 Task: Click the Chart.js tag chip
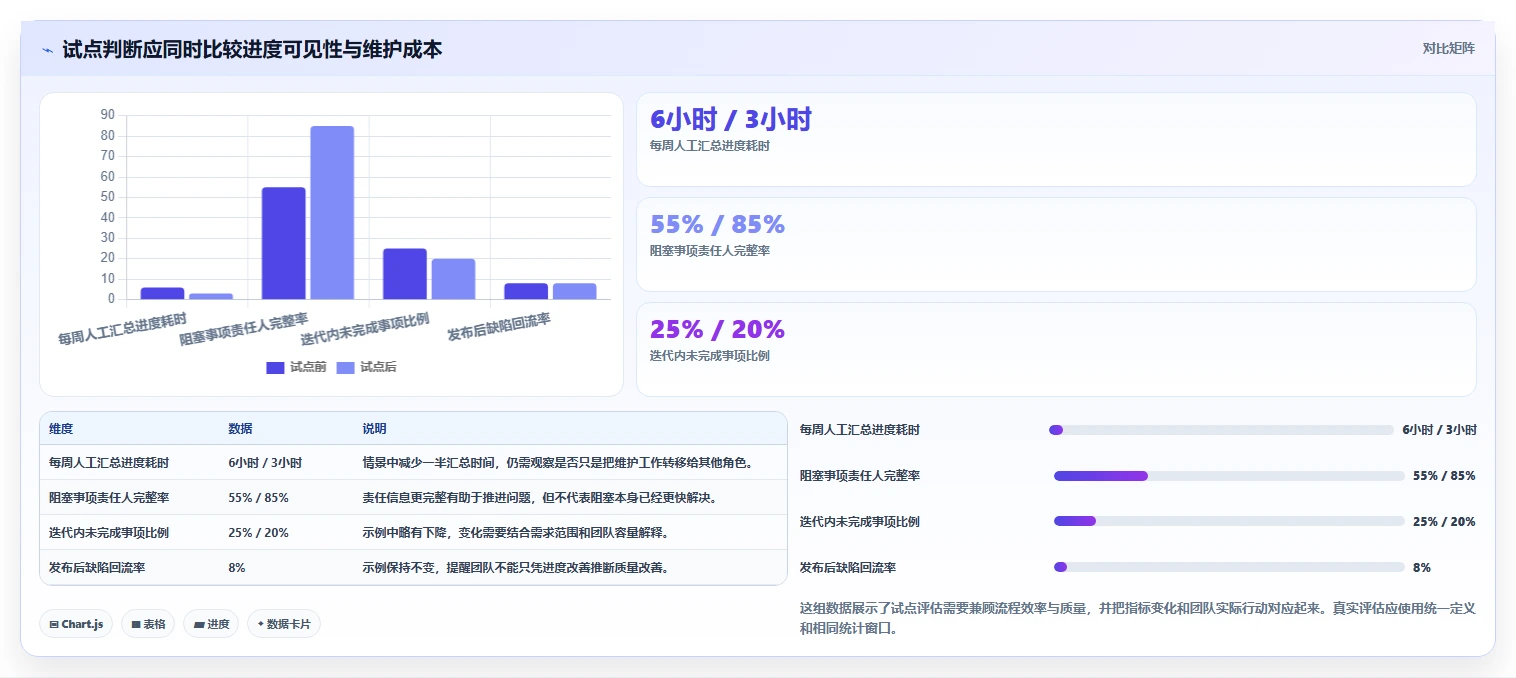77,624
